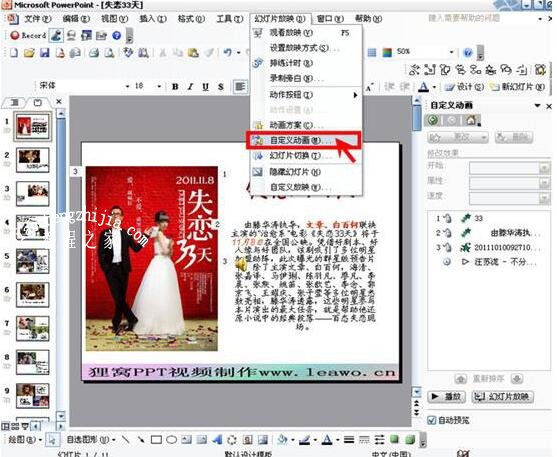Open the 视图 menu

[x=114, y=18]
